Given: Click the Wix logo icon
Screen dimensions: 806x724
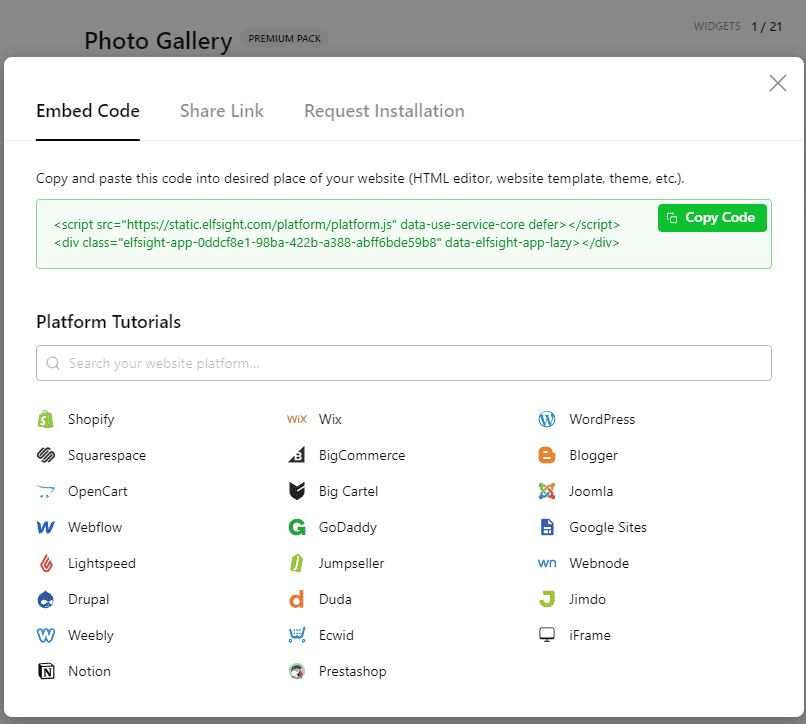Looking at the screenshot, I should 296,419.
